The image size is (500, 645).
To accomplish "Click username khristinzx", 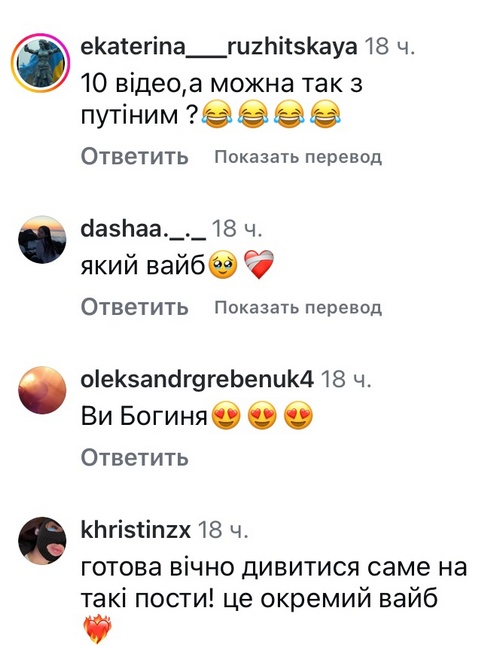I will (x=136, y=529).
